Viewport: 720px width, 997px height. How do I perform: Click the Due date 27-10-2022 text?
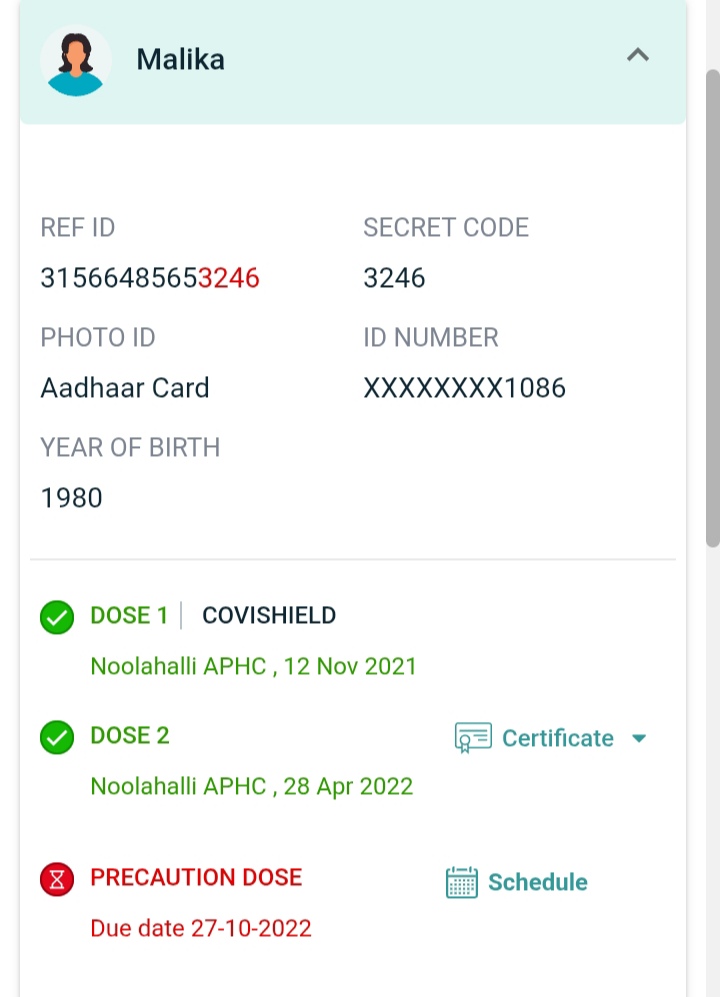coord(201,928)
